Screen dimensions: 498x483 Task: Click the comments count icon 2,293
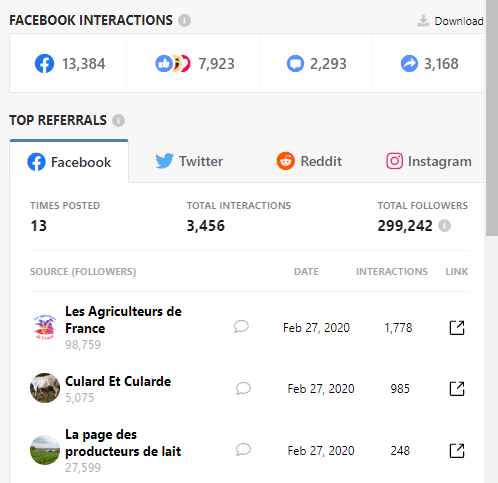tap(295, 63)
